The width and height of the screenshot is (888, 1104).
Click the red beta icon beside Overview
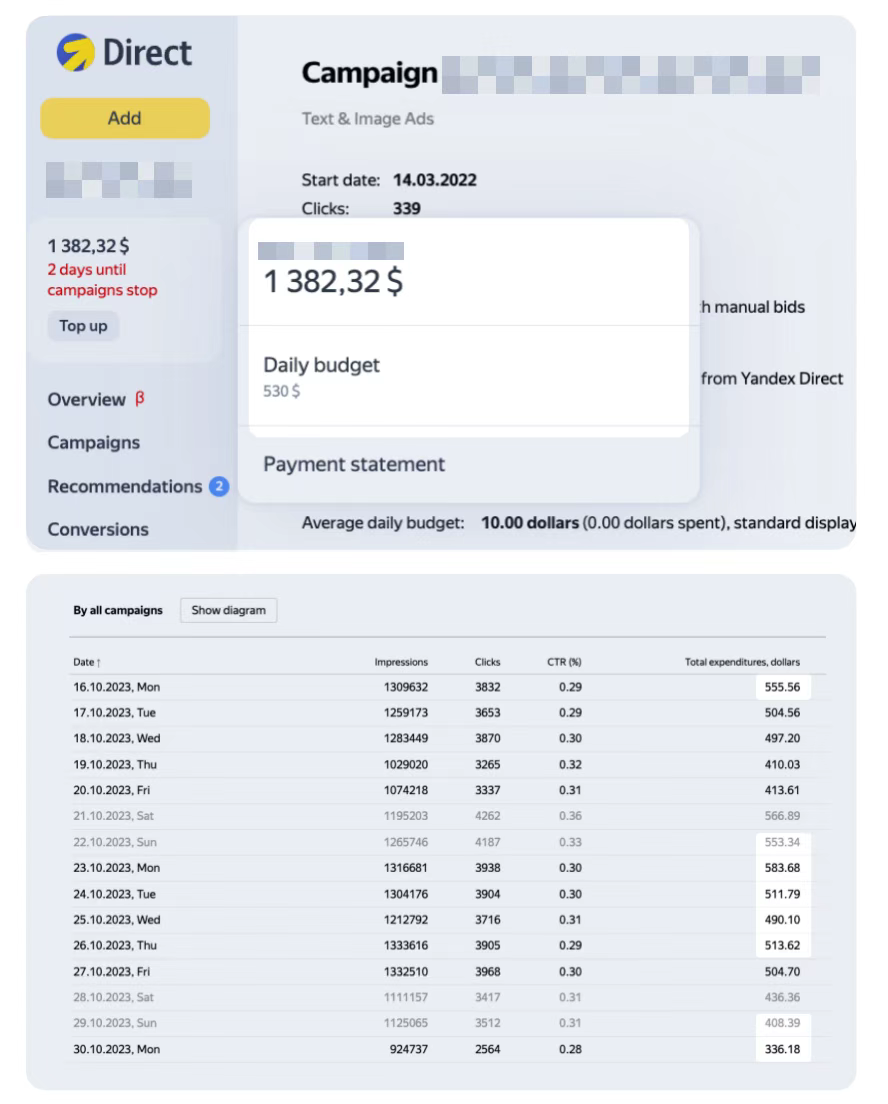point(139,399)
